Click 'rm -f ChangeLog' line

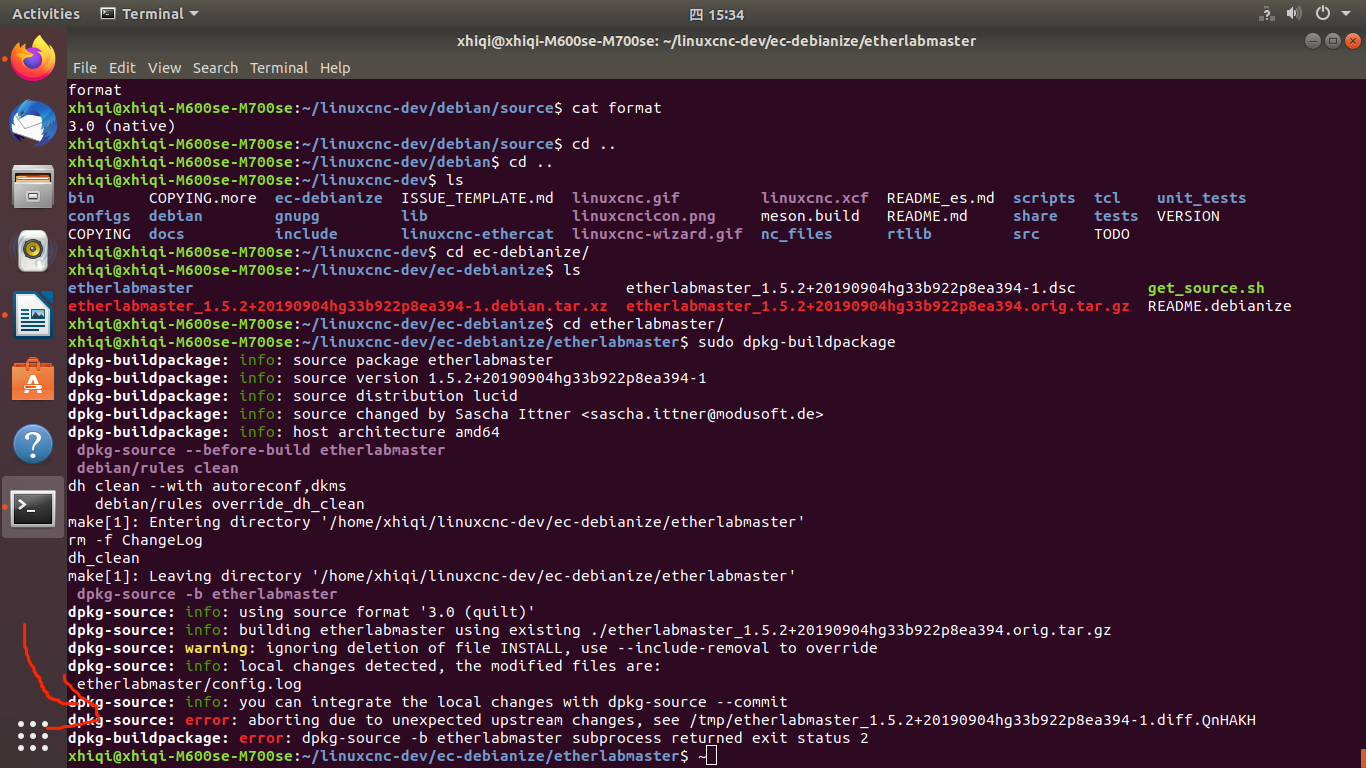135,540
